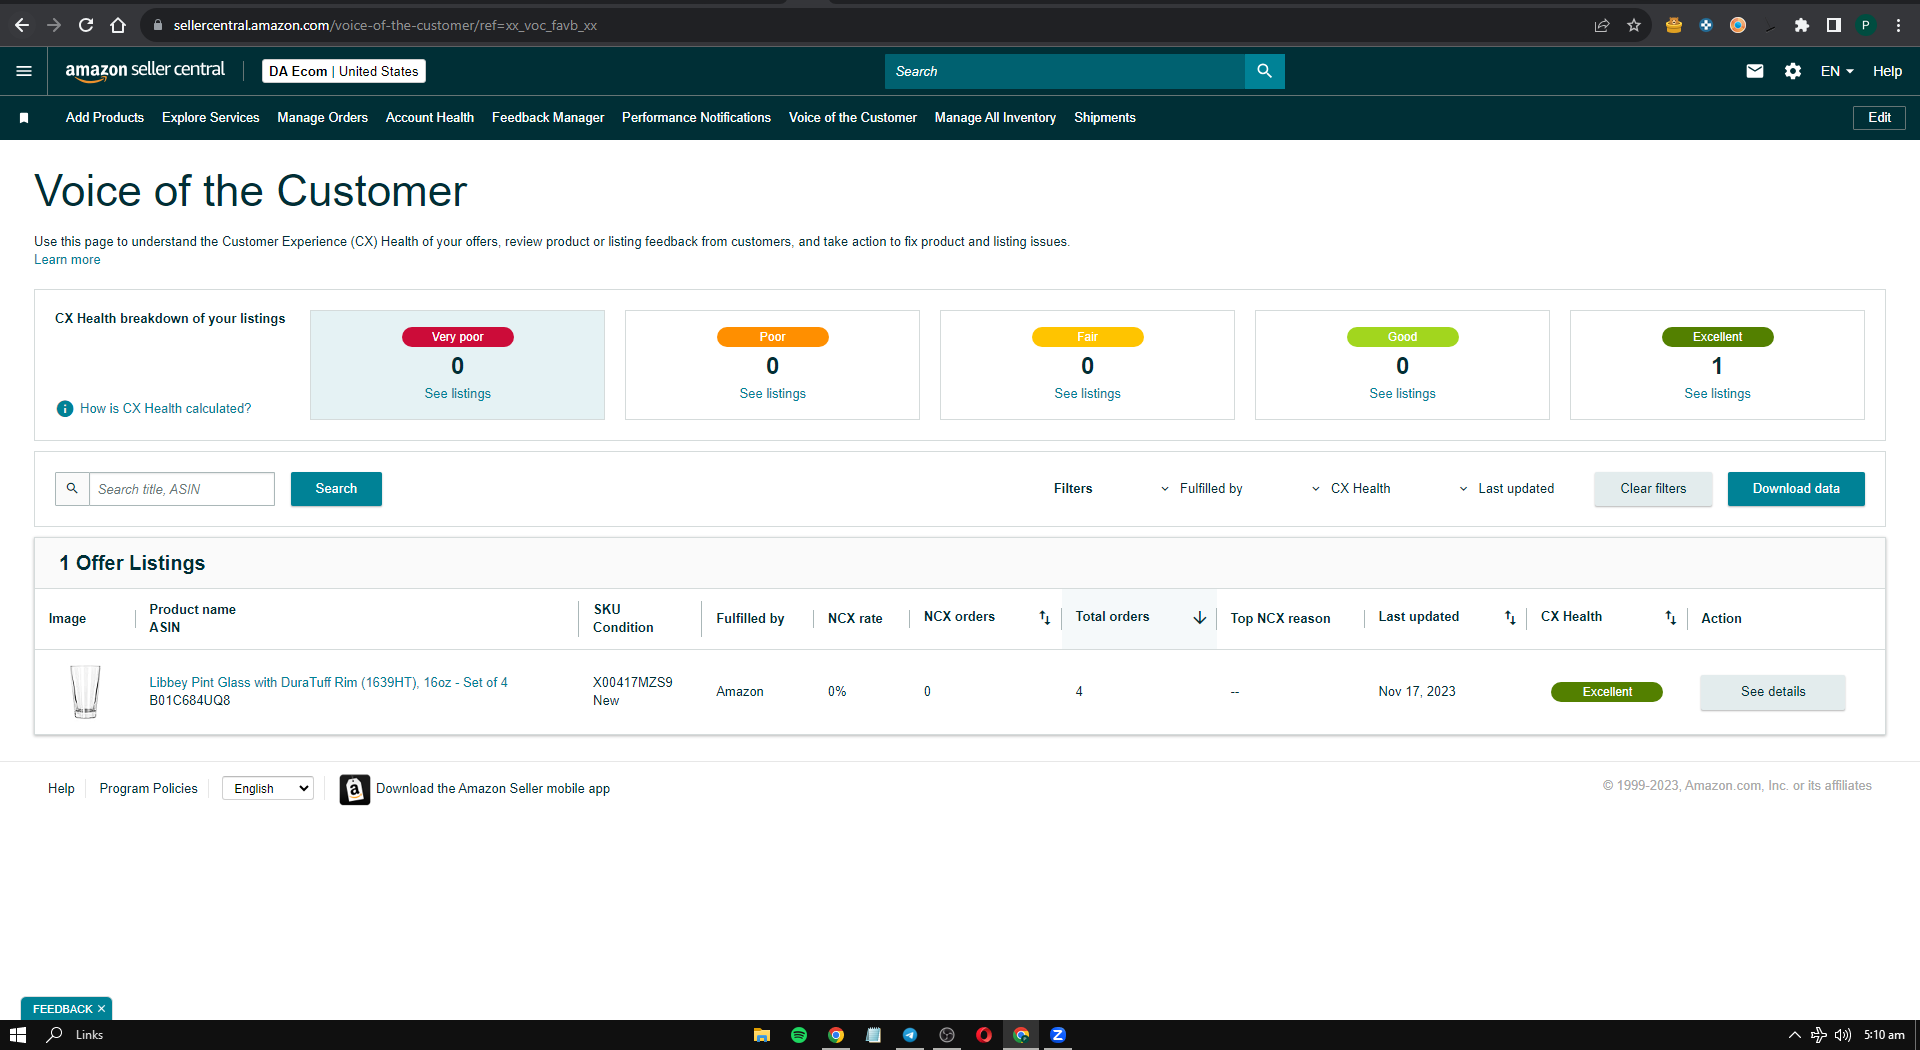Click the Libbey pint glass thumbnail image
This screenshot has width=1920, height=1050.
coord(86,692)
